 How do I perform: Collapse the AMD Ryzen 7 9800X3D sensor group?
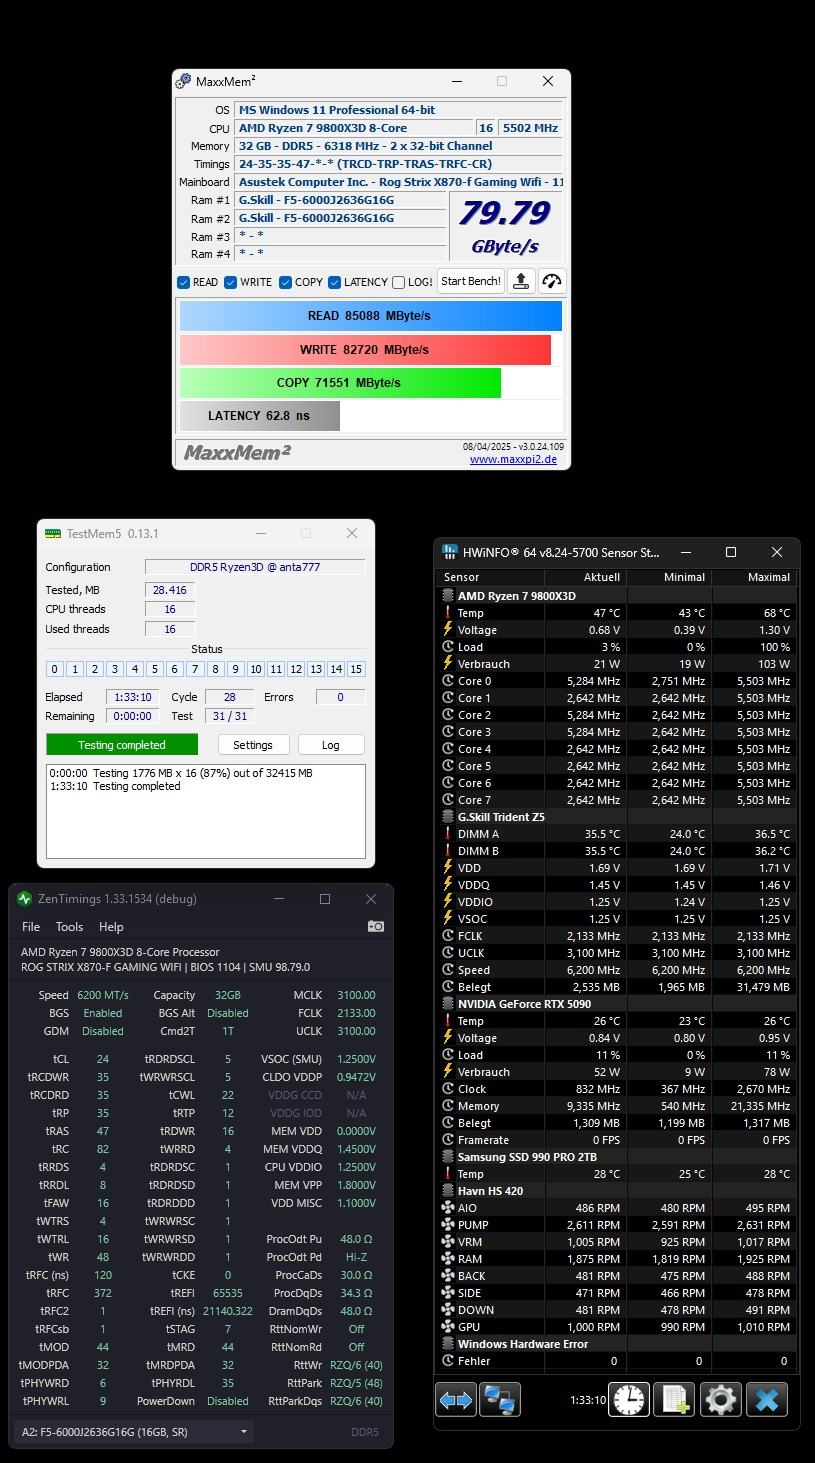(x=448, y=596)
